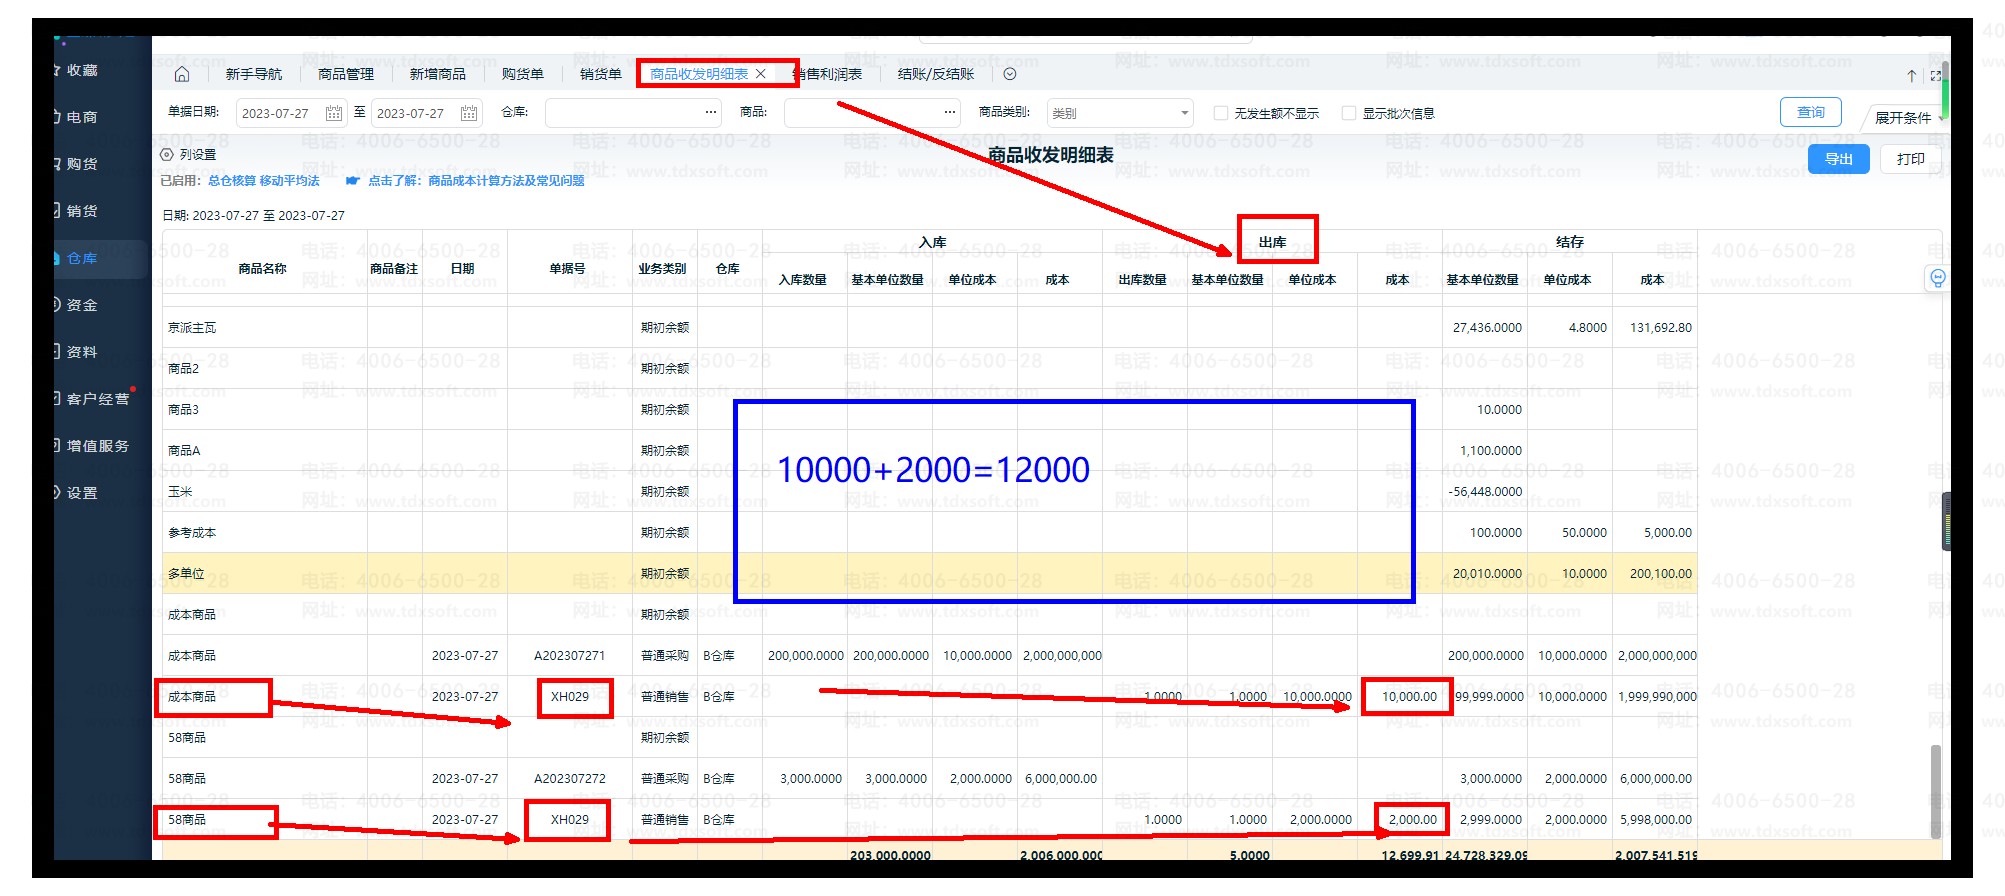Image resolution: width=2005 pixels, height=896 pixels.
Task: Click the up arrow icon near fullscreen
Action: coord(1911,76)
